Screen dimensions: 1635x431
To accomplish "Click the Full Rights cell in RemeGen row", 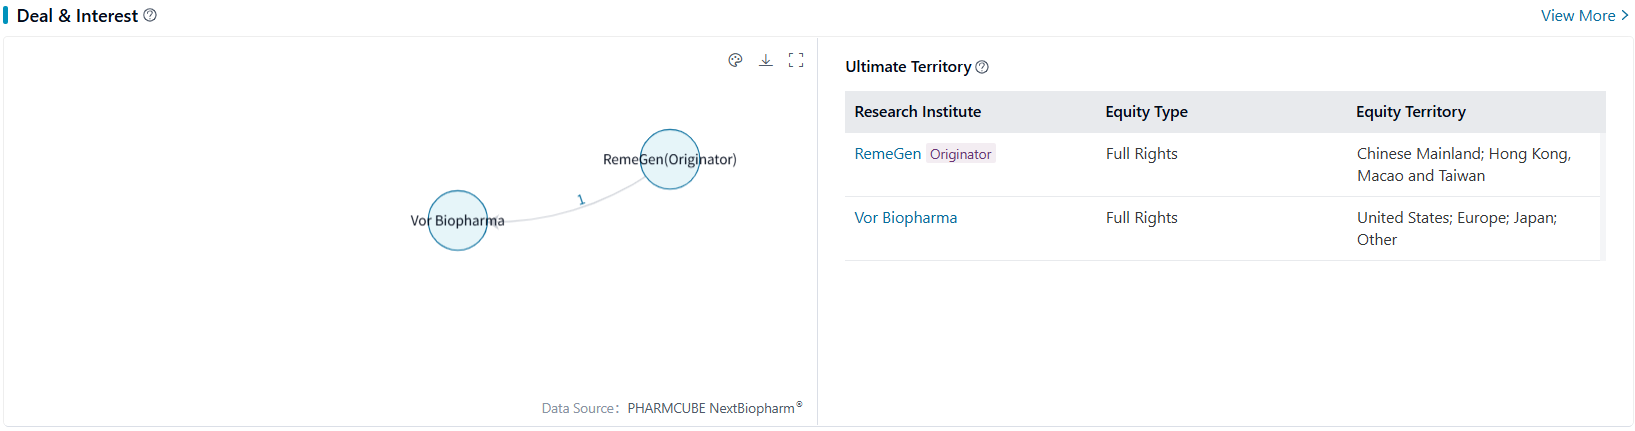I will pos(1141,154).
